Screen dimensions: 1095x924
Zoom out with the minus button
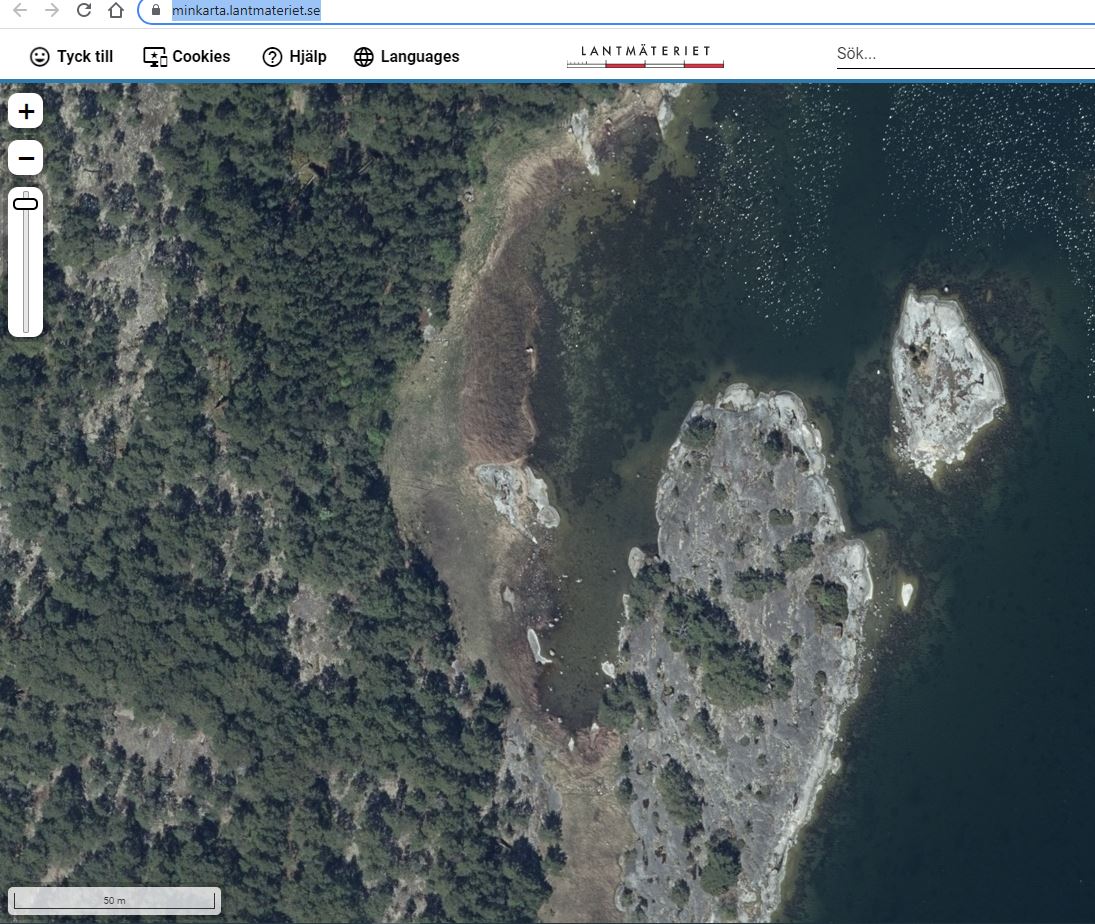[25, 158]
